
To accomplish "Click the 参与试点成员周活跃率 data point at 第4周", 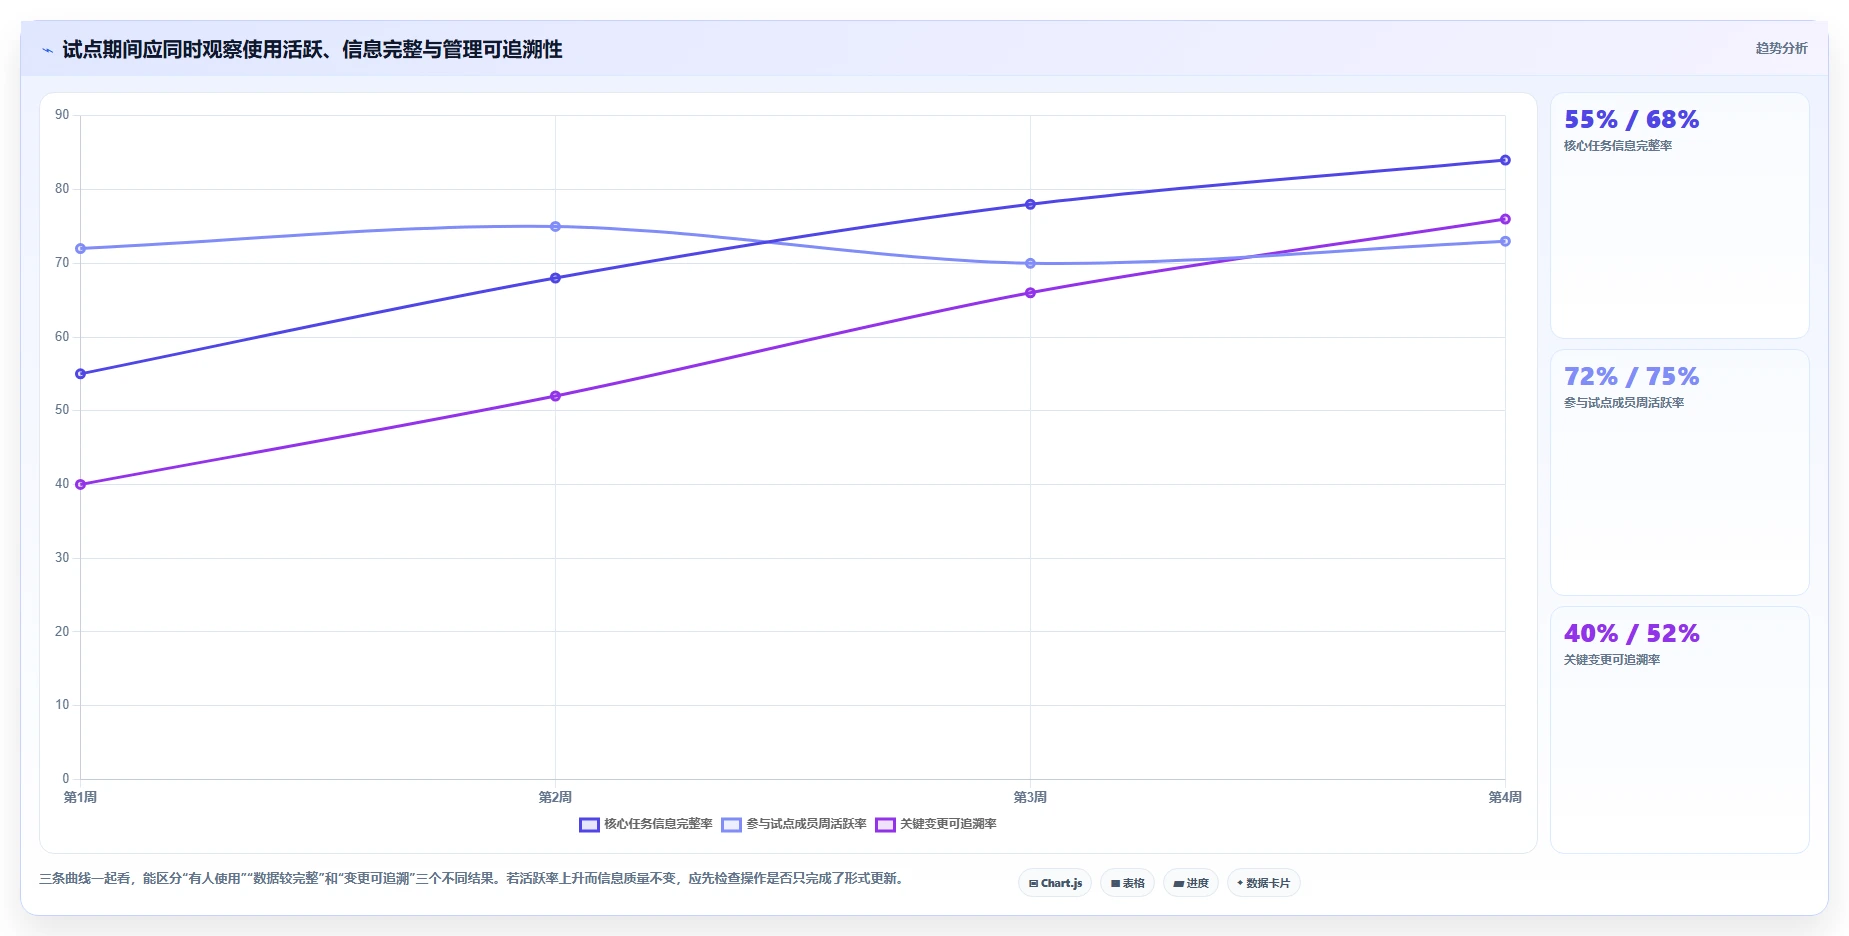I will (1505, 241).
